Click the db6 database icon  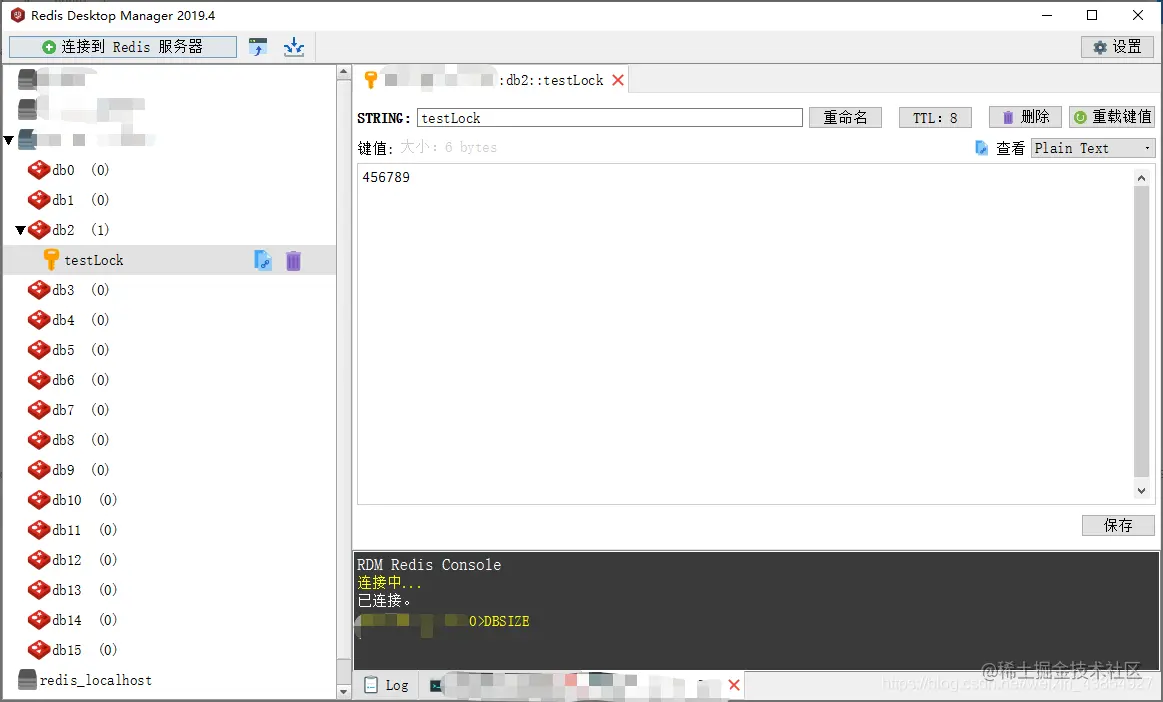pyautogui.click(x=39, y=380)
